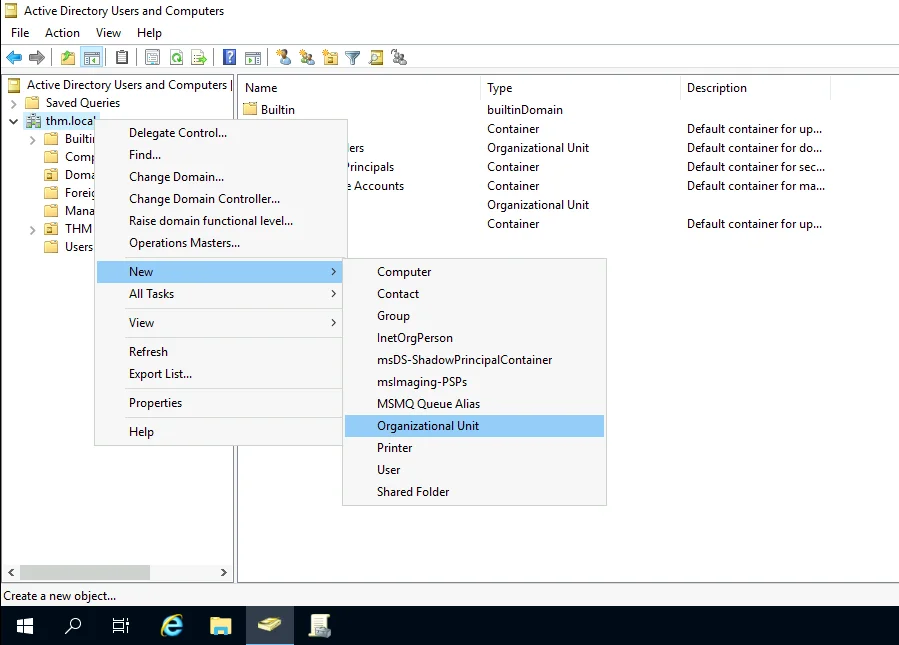Click the Find objects magnifier icon
The height and width of the screenshot is (645, 899).
click(376, 57)
